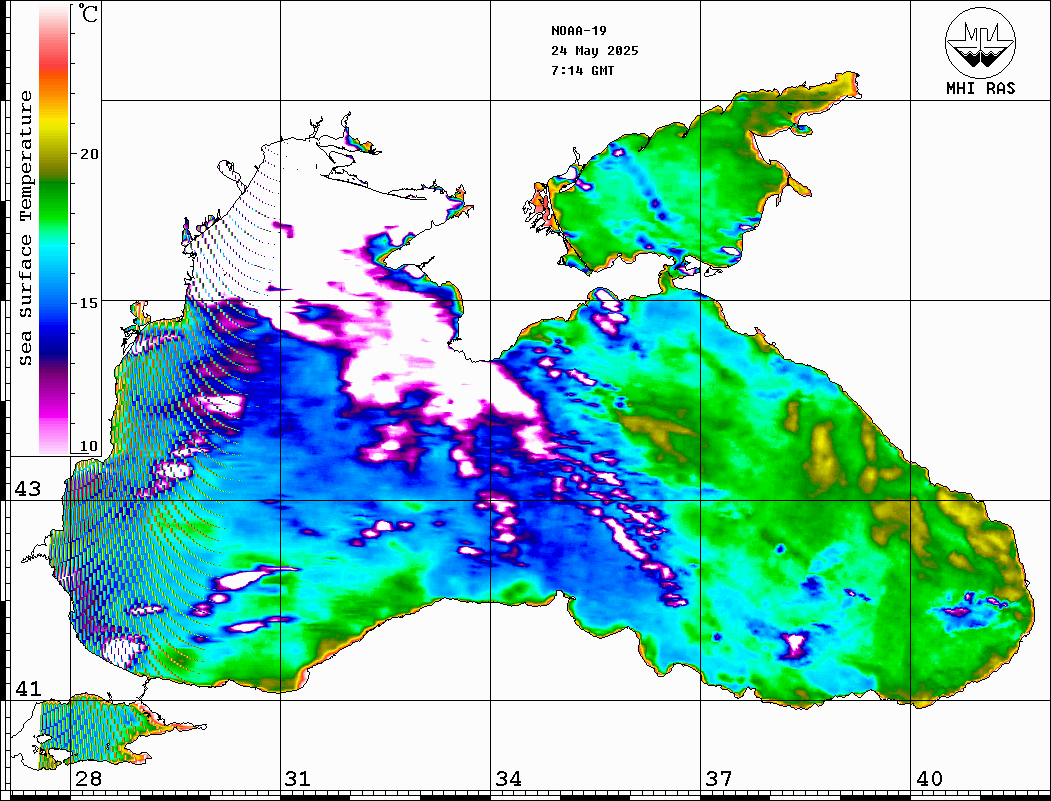Click the '7:14 GMT' time text
This screenshot has width=1051, height=801.
582,70
